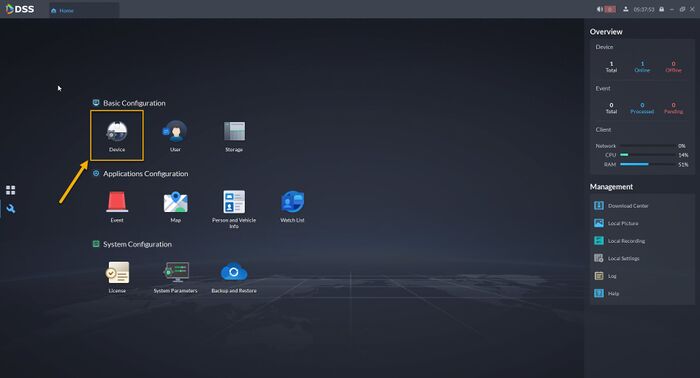This screenshot has height=378, width=700.
Task: Open the License icon
Action: click(x=117, y=272)
